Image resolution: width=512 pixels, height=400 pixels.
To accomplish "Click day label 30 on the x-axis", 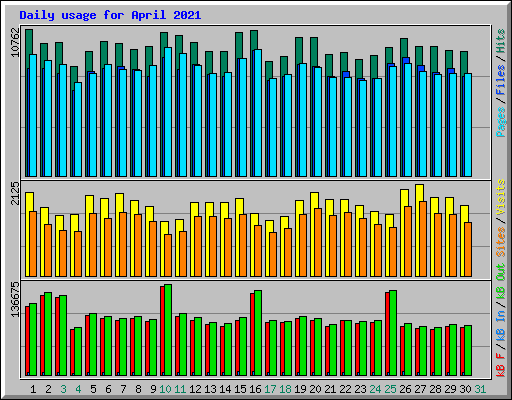I will pos(465,389).
